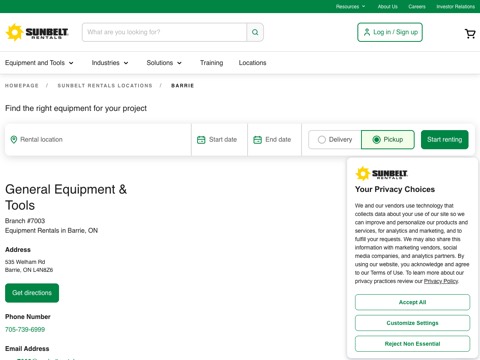This screenshot has height=360, width=480.
Task: Open the shopping cart icon
Action: (470, 33)
